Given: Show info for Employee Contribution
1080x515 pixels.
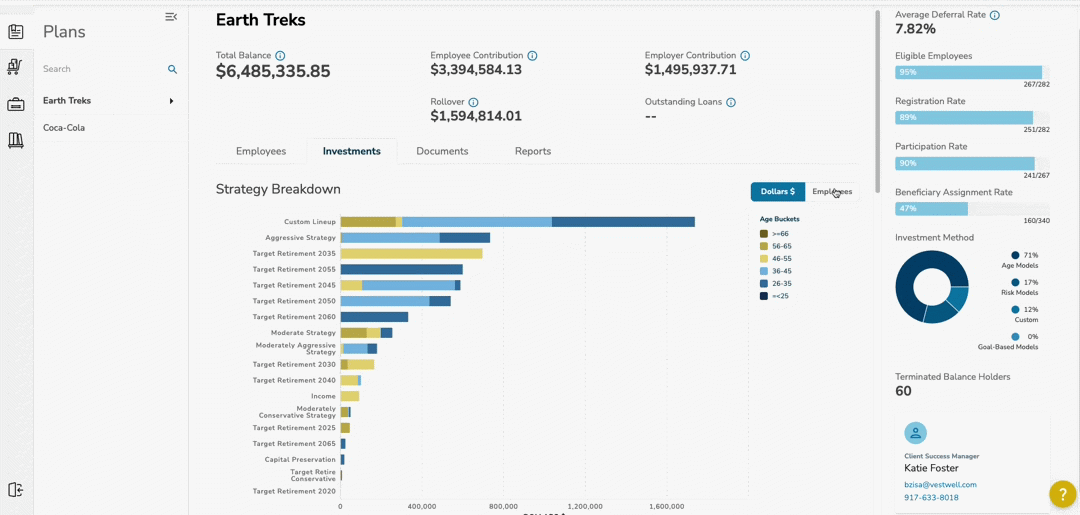Looking at the screenshot, I should tap(532, 56).
